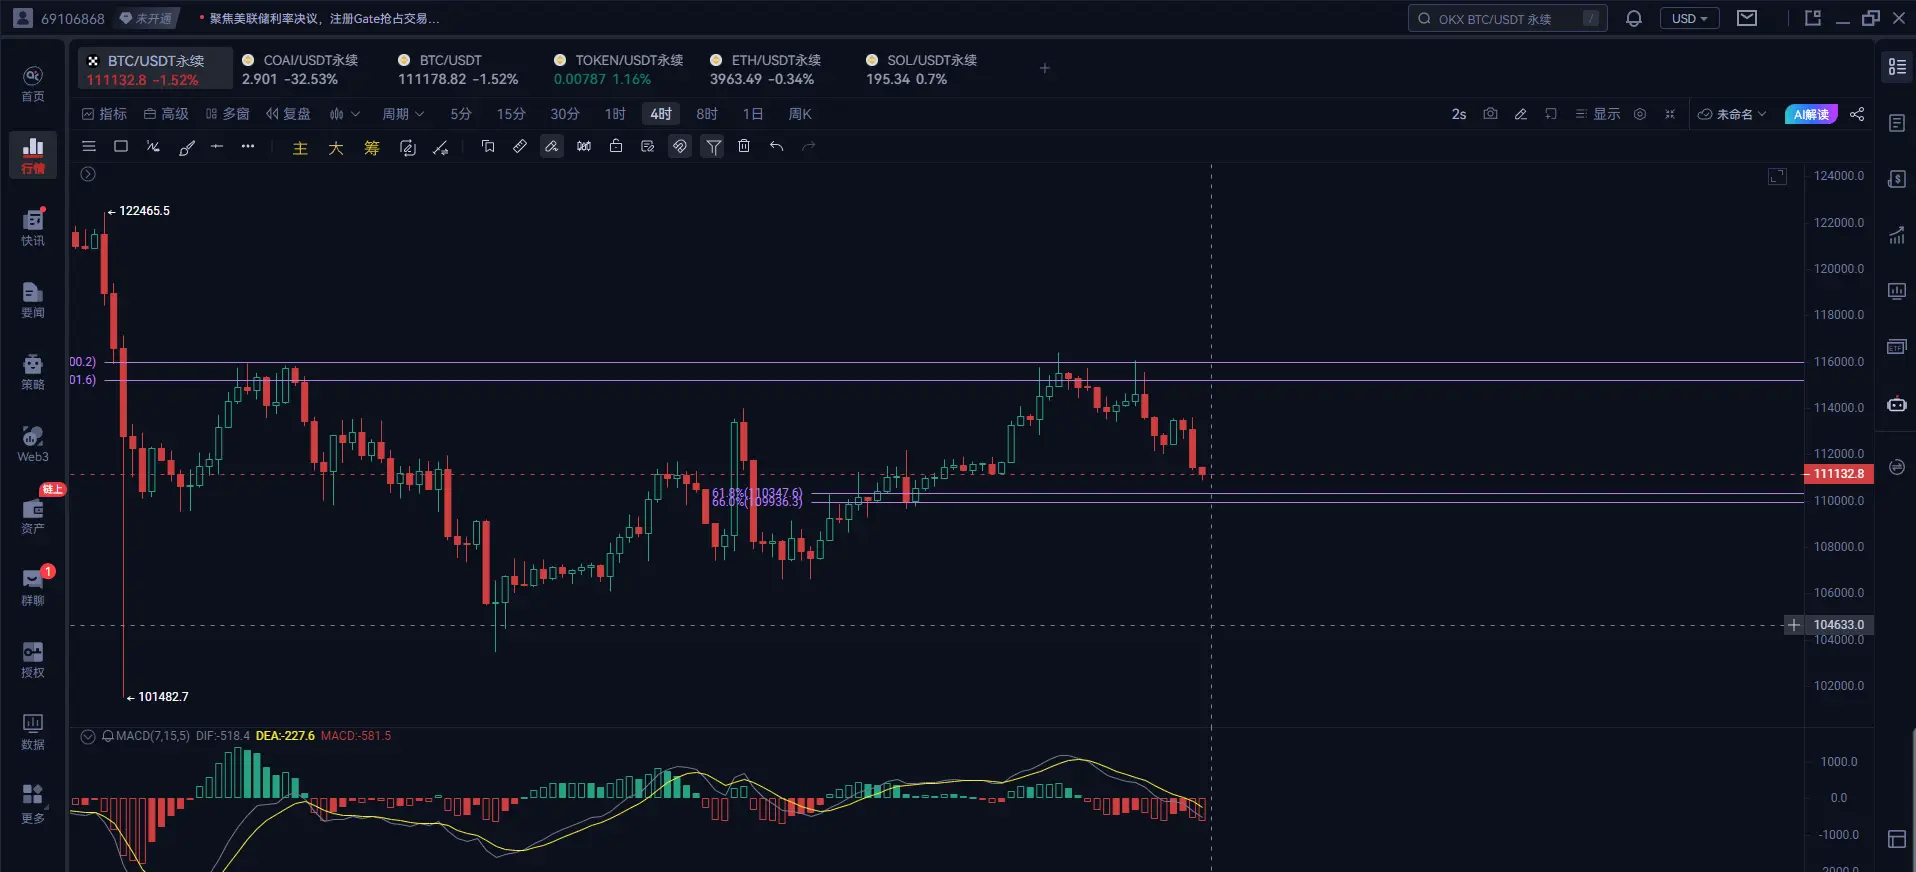
Task: Toggle the drawing filter funnel
Action: [x=713, y=147]
